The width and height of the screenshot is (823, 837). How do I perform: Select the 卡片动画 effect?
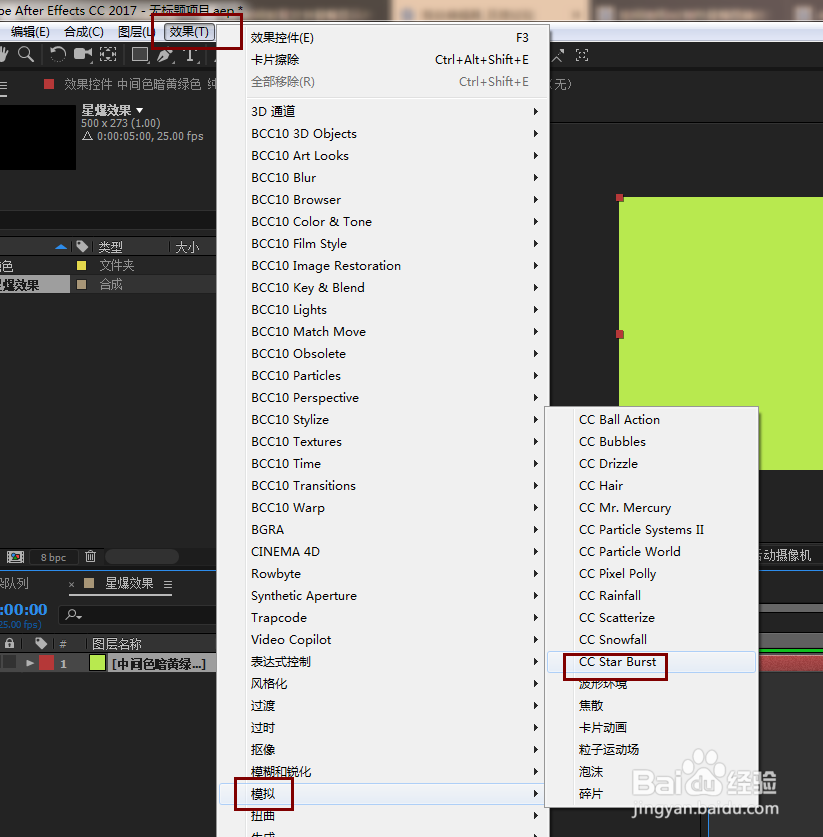651,728
